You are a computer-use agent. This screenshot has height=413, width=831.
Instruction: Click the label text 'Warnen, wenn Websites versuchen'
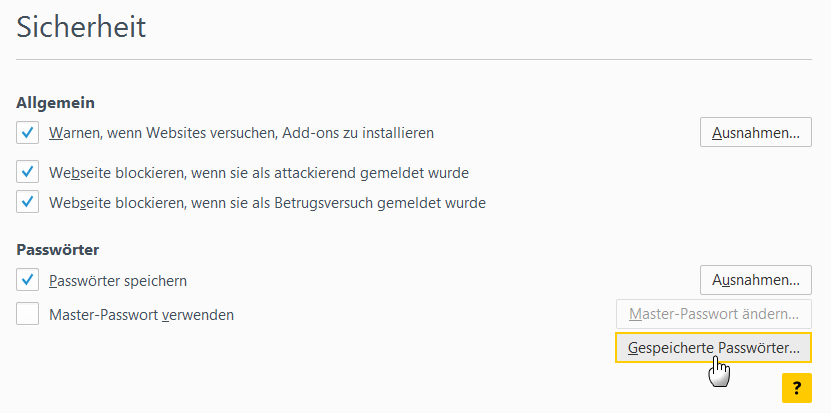pyautogui.click(x=163, y=133)
